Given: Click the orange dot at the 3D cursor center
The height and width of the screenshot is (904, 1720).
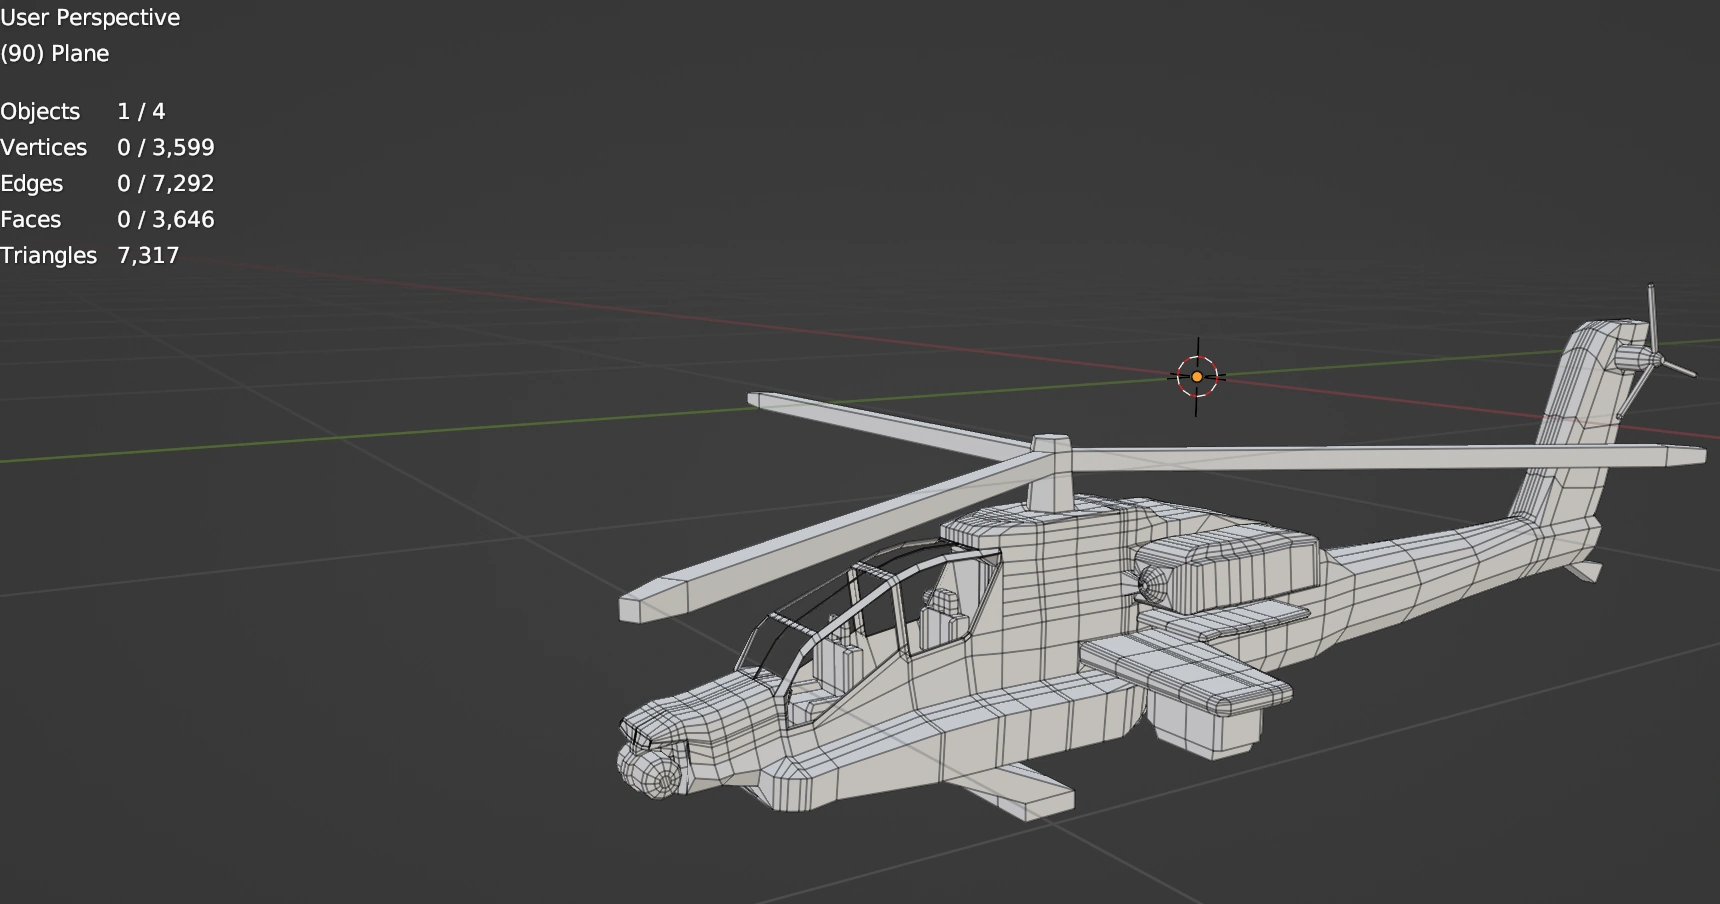Looking at the screenshot, I should pos(1196,377).
